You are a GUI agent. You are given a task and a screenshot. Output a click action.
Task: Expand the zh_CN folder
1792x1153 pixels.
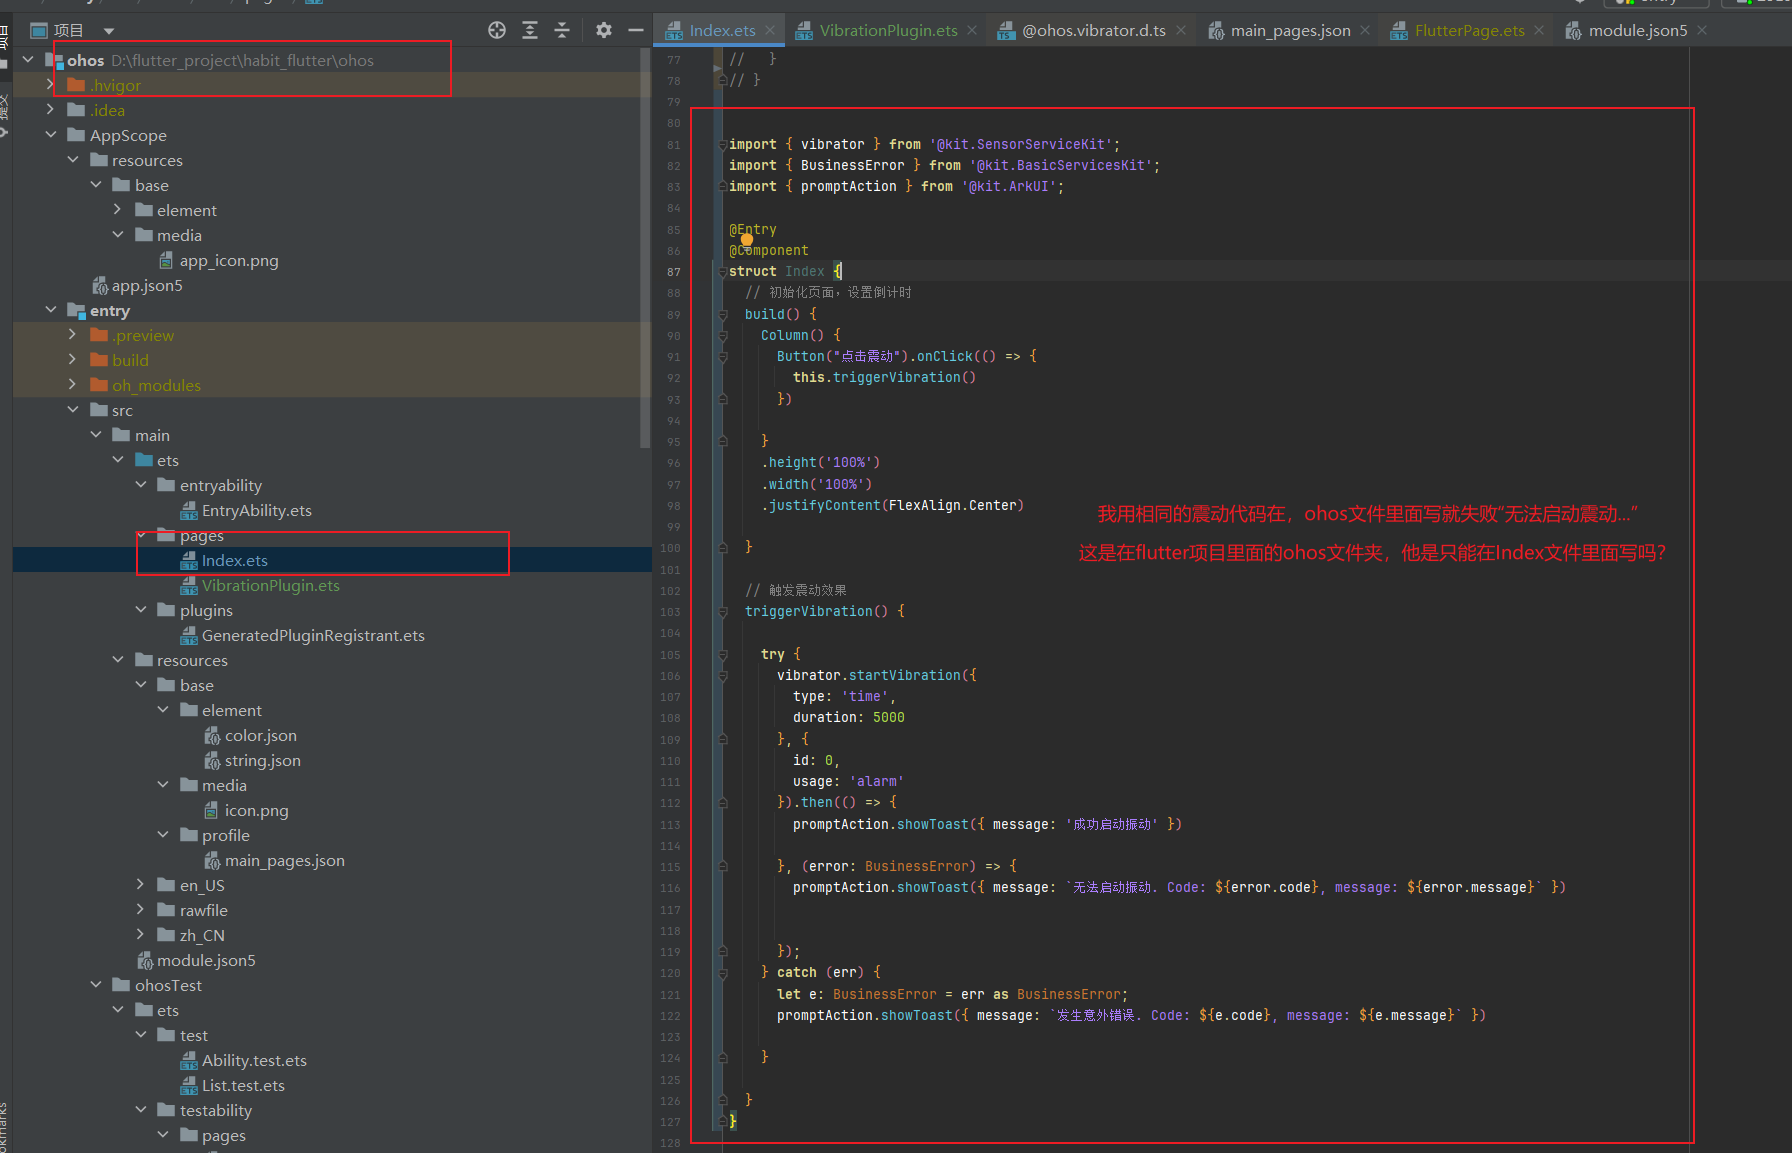pyautogui.click(x=140, y=935)
